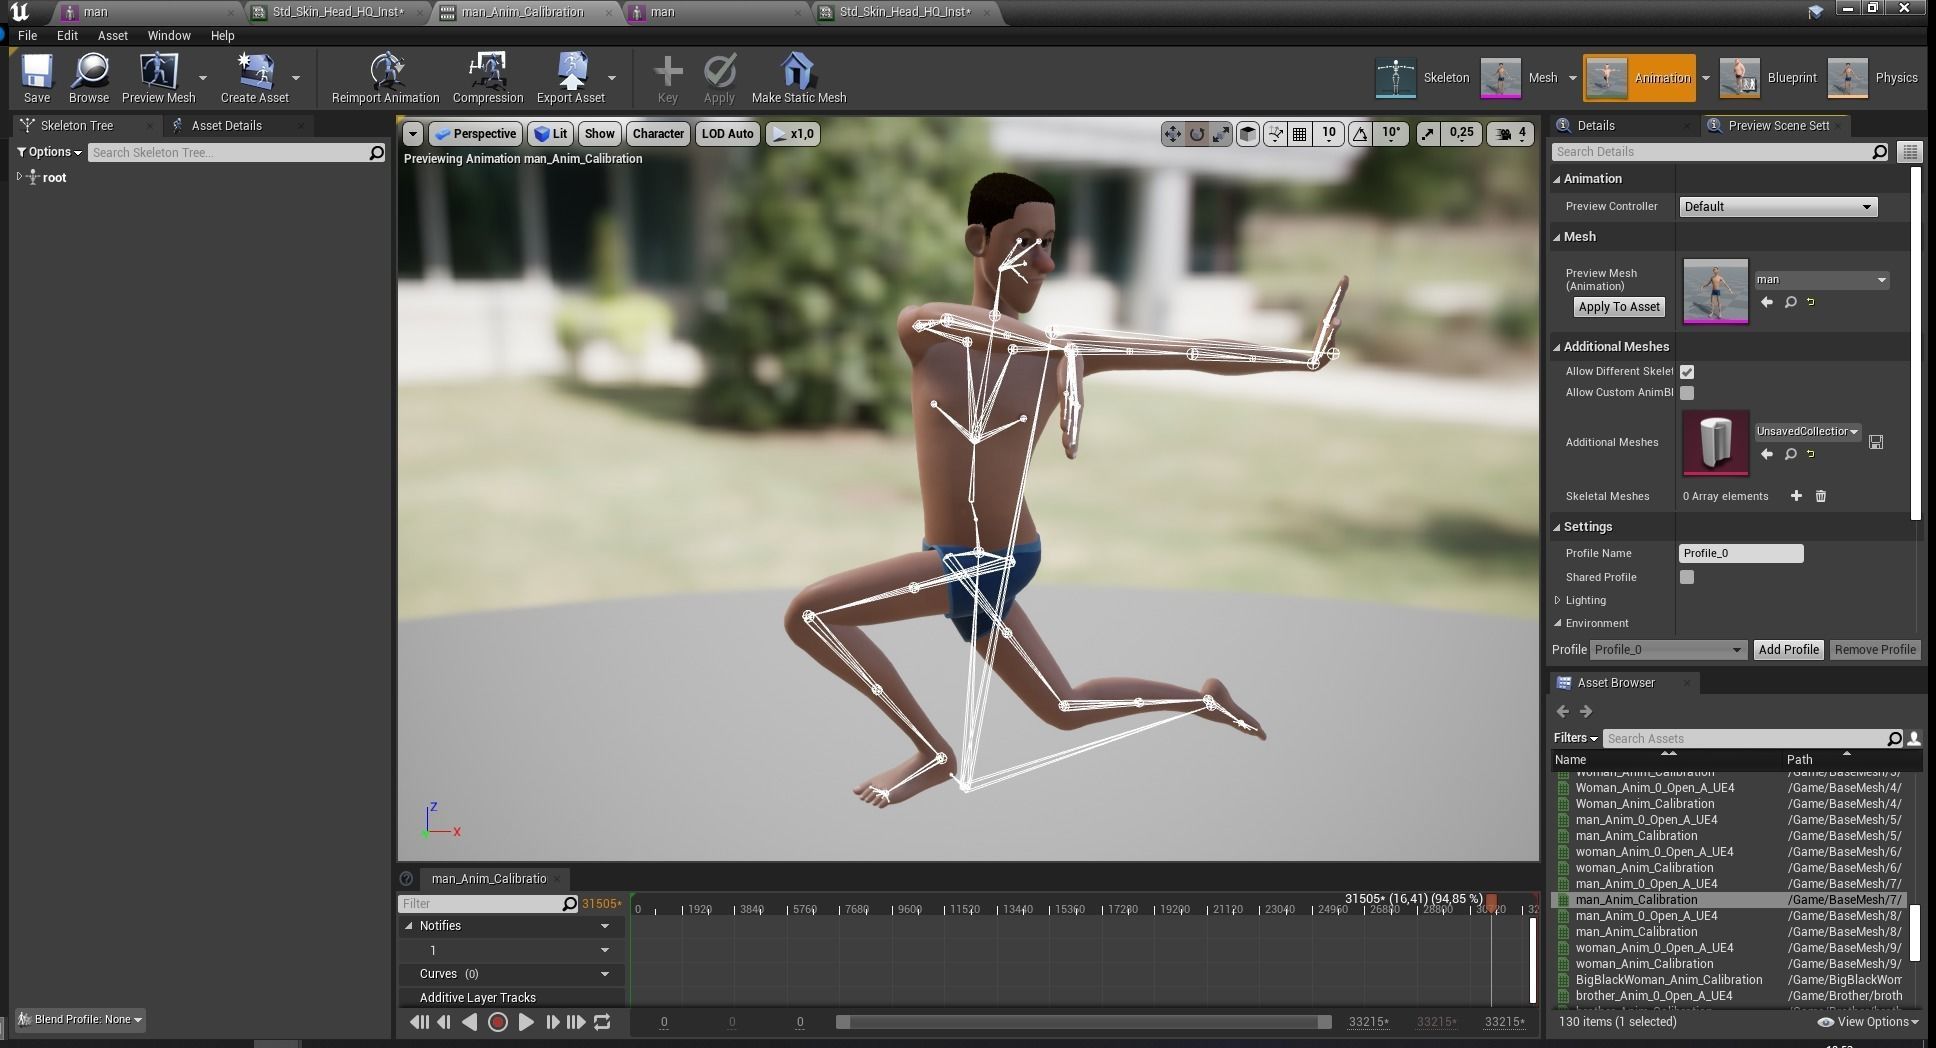Start recording the animation
The image size is (1936, 1048).
[x=497, y=1022]
